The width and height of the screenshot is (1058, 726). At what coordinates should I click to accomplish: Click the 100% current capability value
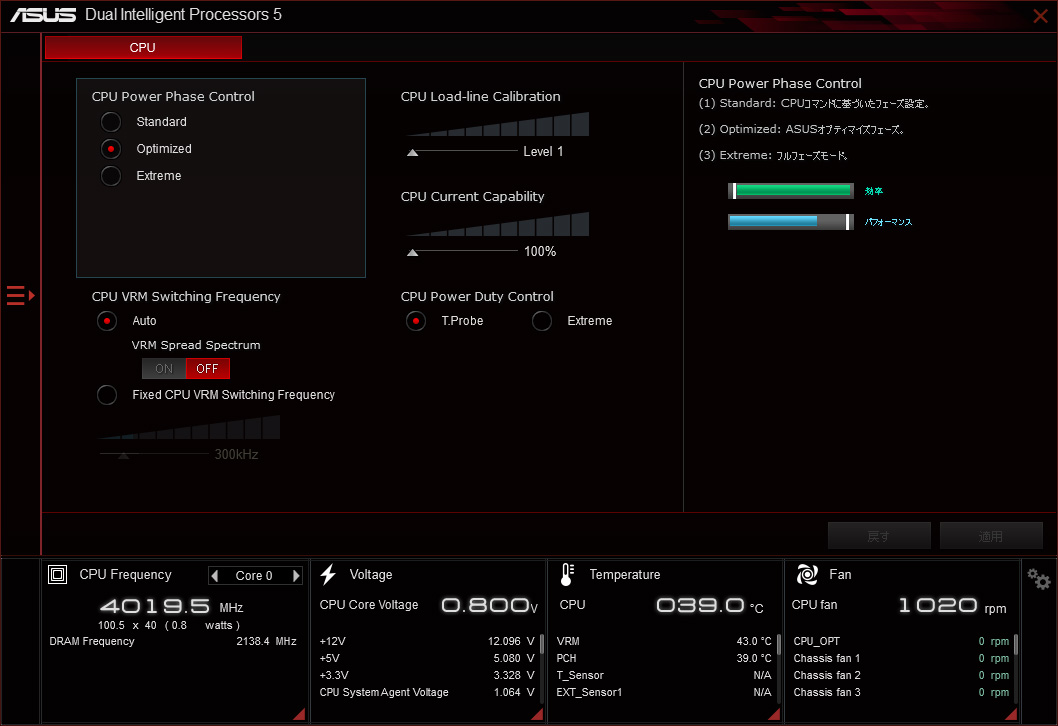click(540, 252)
